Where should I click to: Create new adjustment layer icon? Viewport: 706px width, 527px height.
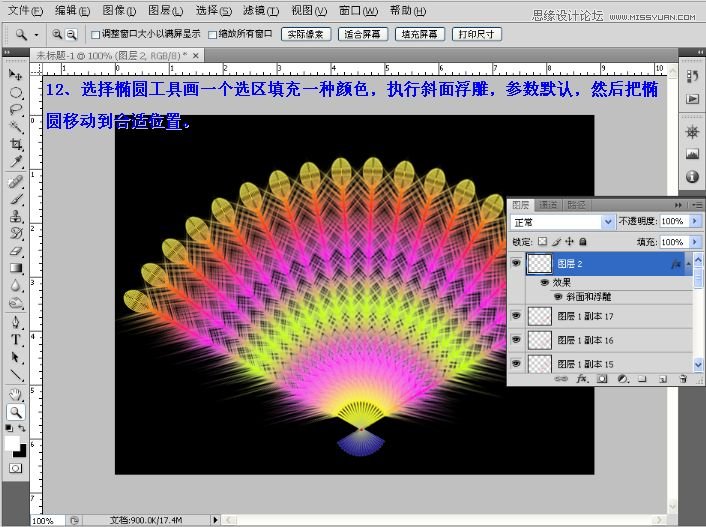click(x=623, y=379)
